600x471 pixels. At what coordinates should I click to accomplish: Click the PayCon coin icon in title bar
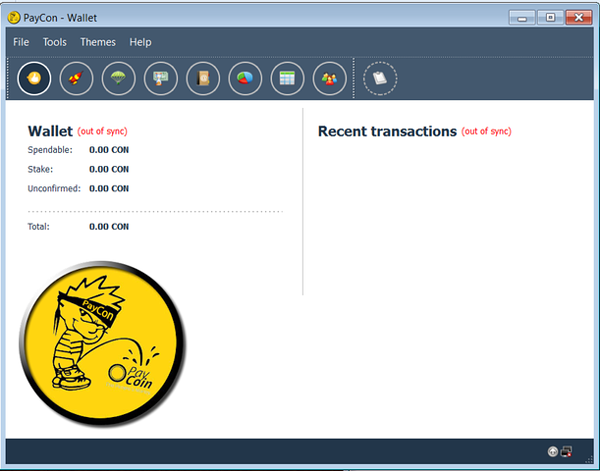[14, 18]
